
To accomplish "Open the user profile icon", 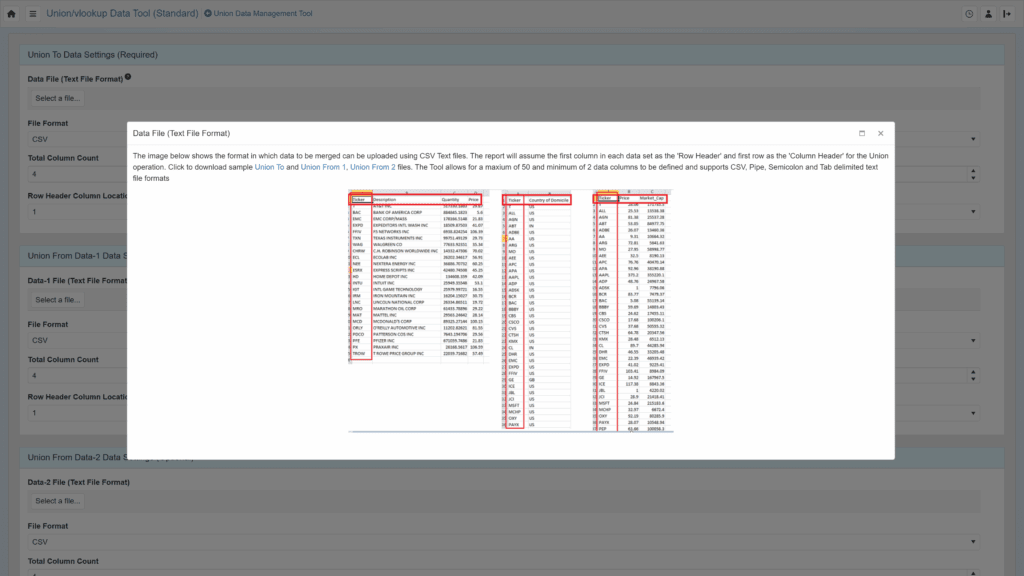I will tap(989, 14).
